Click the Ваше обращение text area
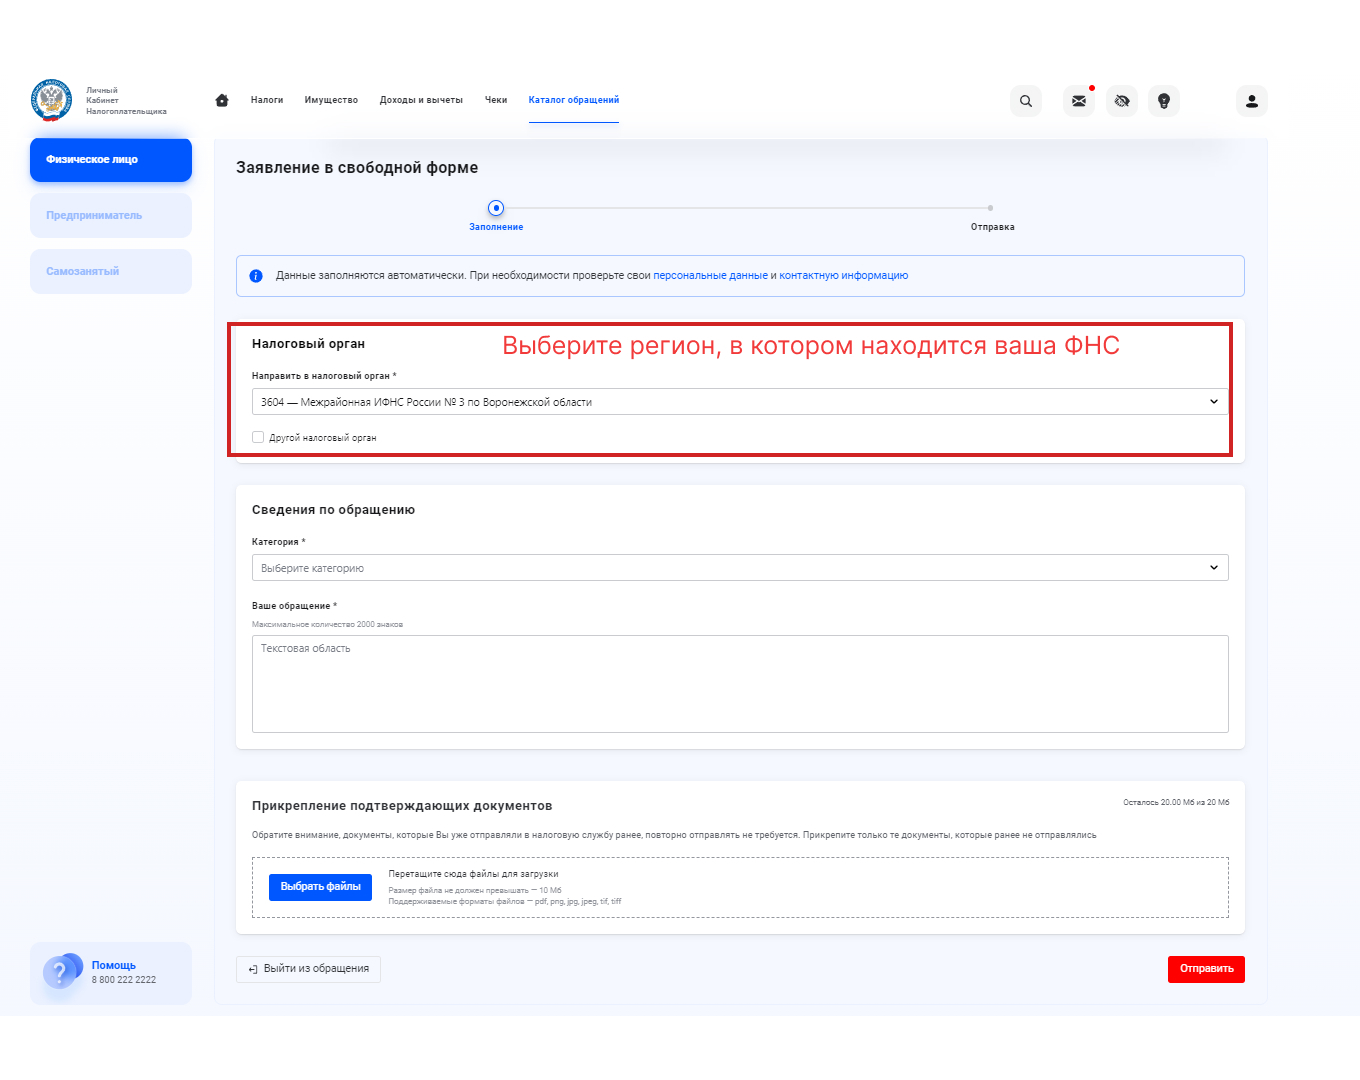1360x1080 pixels. coord(740,684)
